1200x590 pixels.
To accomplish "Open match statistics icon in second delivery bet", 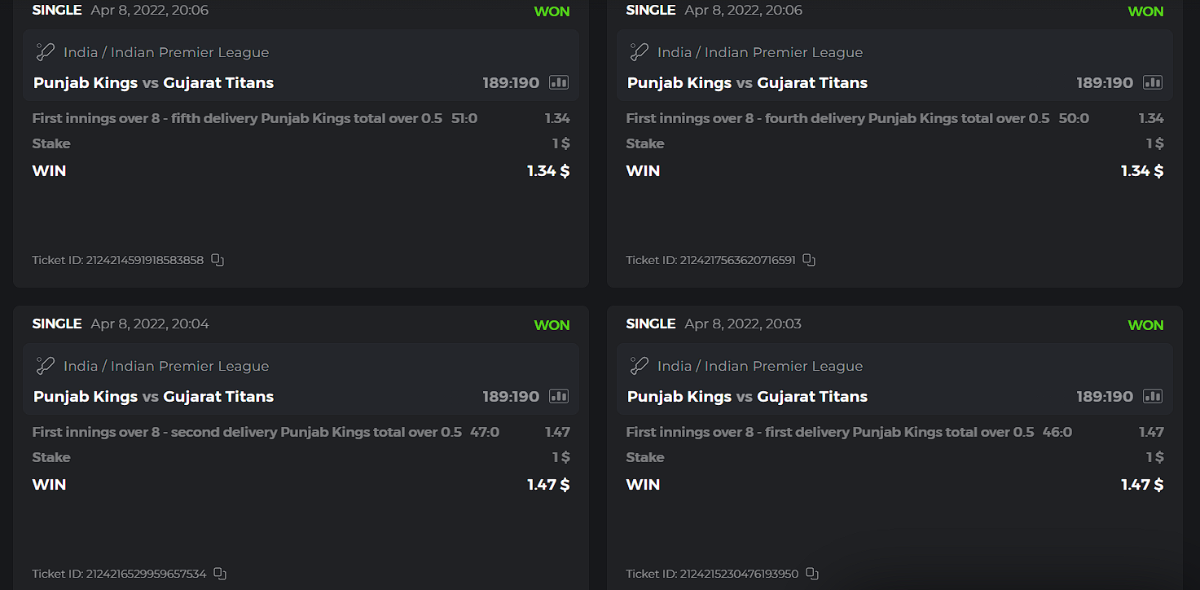I will click(x=559, y=397).
